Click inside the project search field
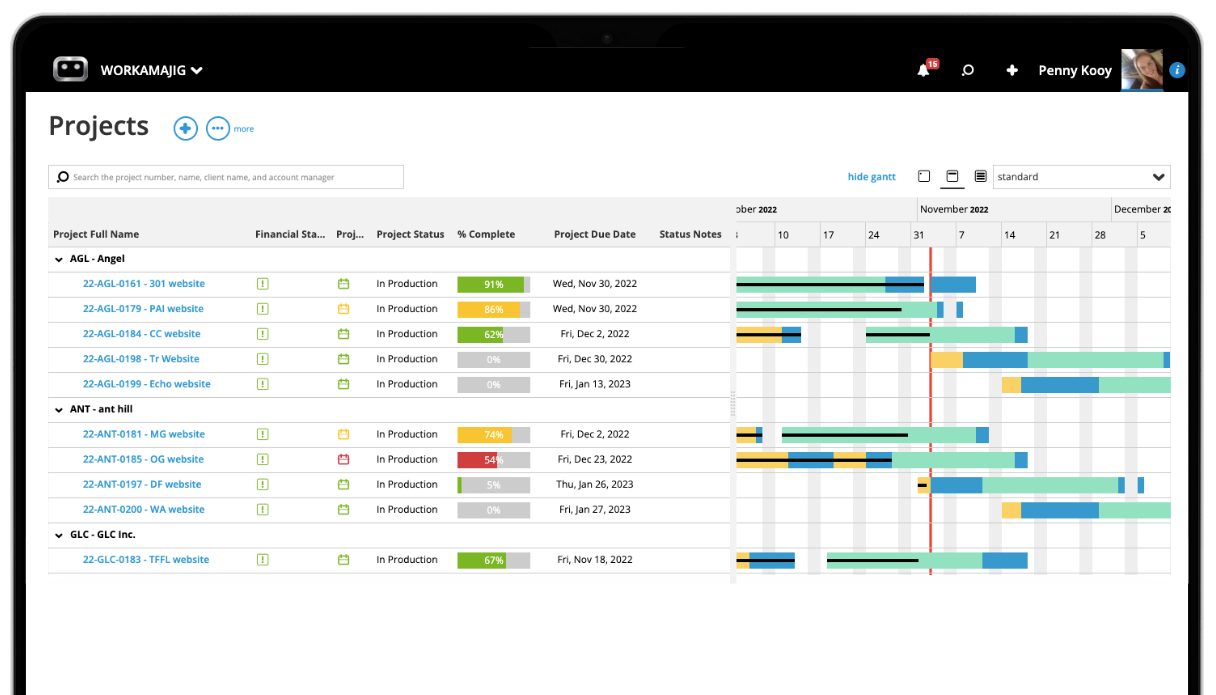This screenshot has width=1216, height=695. pyautogui.click(x=225, y=176)
